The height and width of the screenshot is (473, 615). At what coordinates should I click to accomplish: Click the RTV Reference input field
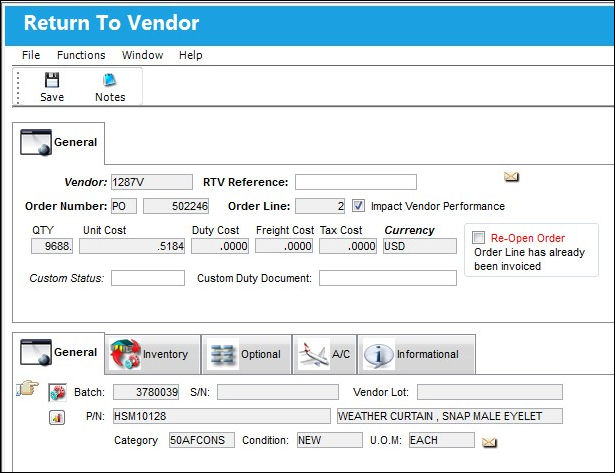[356, 182]
